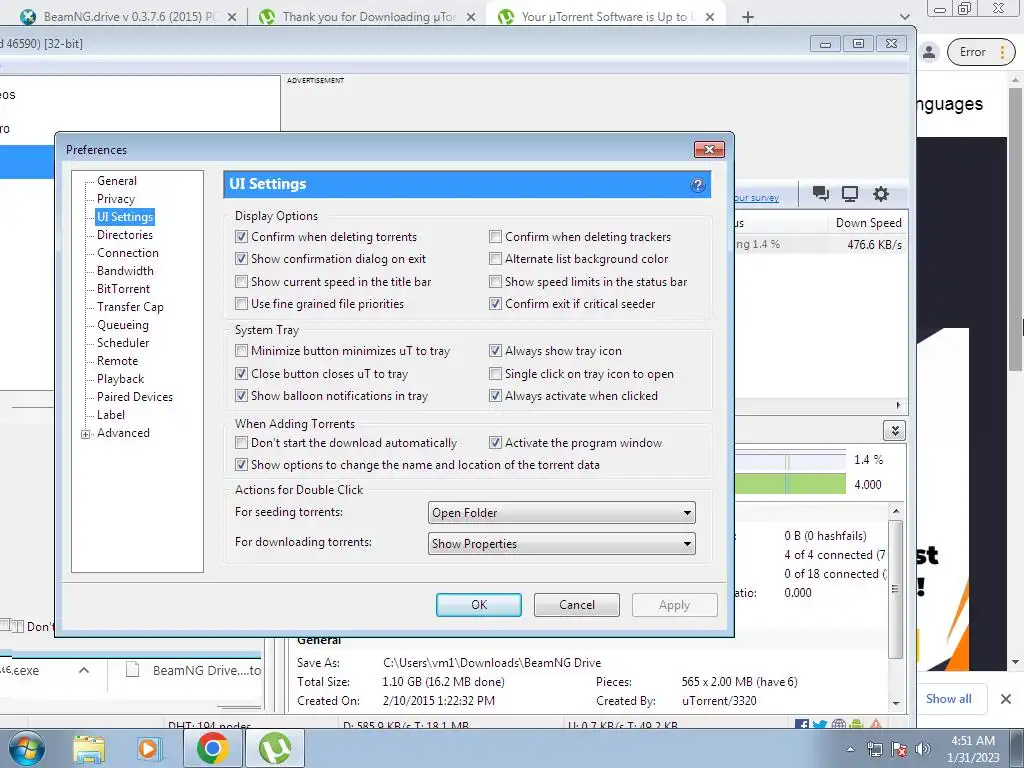Close the Thank you for Downloading tab

[471, 17]
